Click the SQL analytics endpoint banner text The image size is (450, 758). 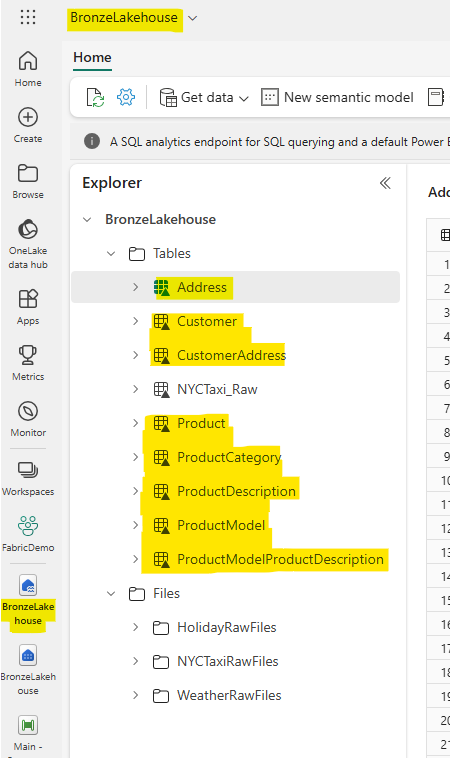279,142
